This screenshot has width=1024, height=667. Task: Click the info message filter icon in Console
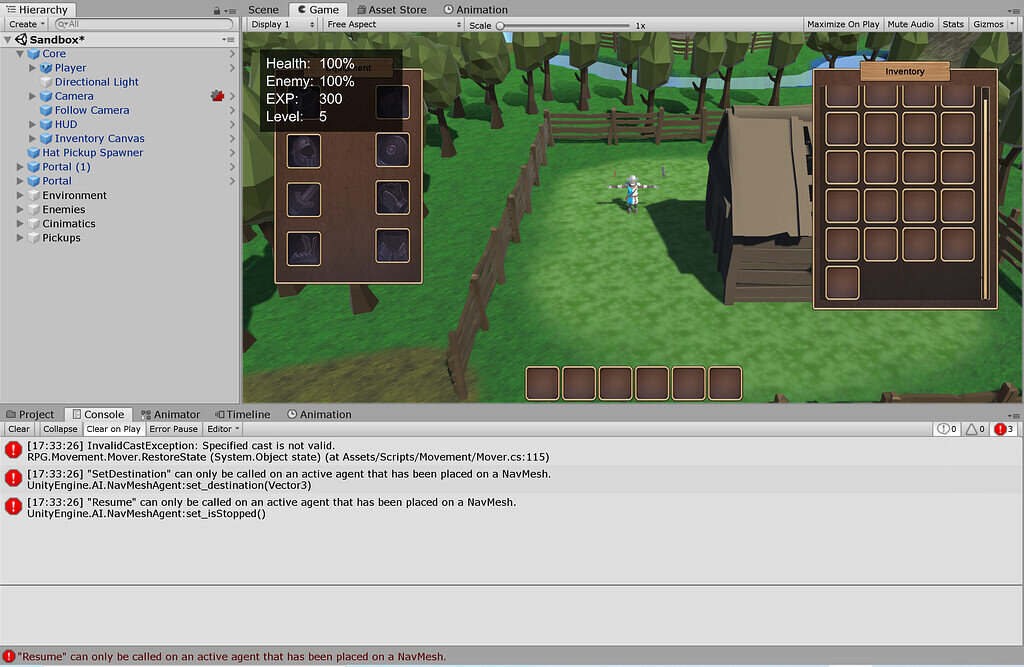coord(945,428)
